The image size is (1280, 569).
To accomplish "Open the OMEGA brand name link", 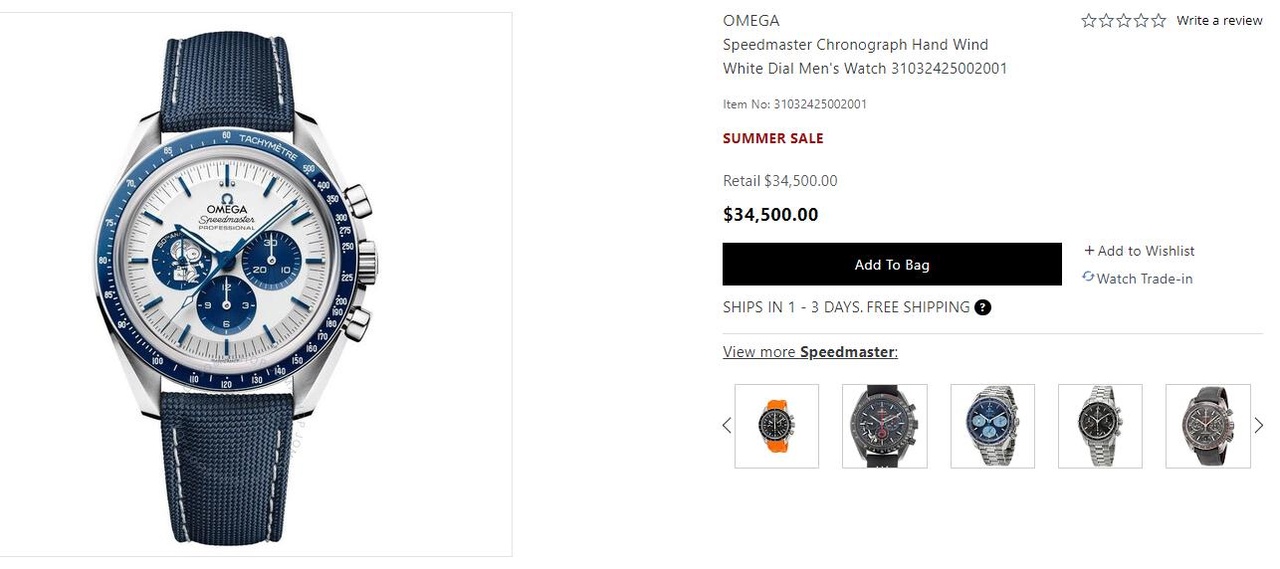I will click(751, 20).
